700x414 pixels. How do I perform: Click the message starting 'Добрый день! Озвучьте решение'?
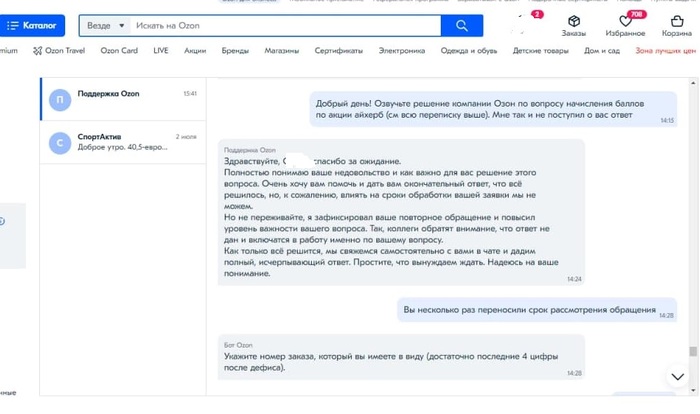(493, 109)
